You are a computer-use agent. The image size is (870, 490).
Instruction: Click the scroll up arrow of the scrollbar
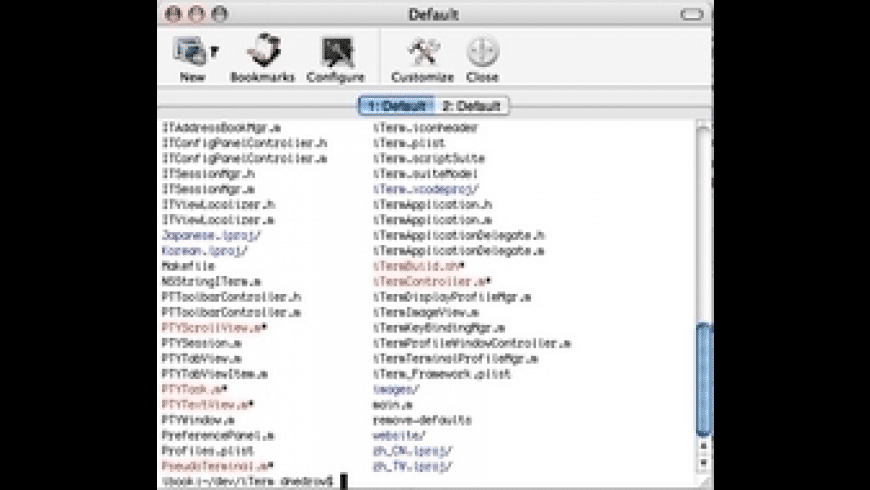tap(704, 446)
